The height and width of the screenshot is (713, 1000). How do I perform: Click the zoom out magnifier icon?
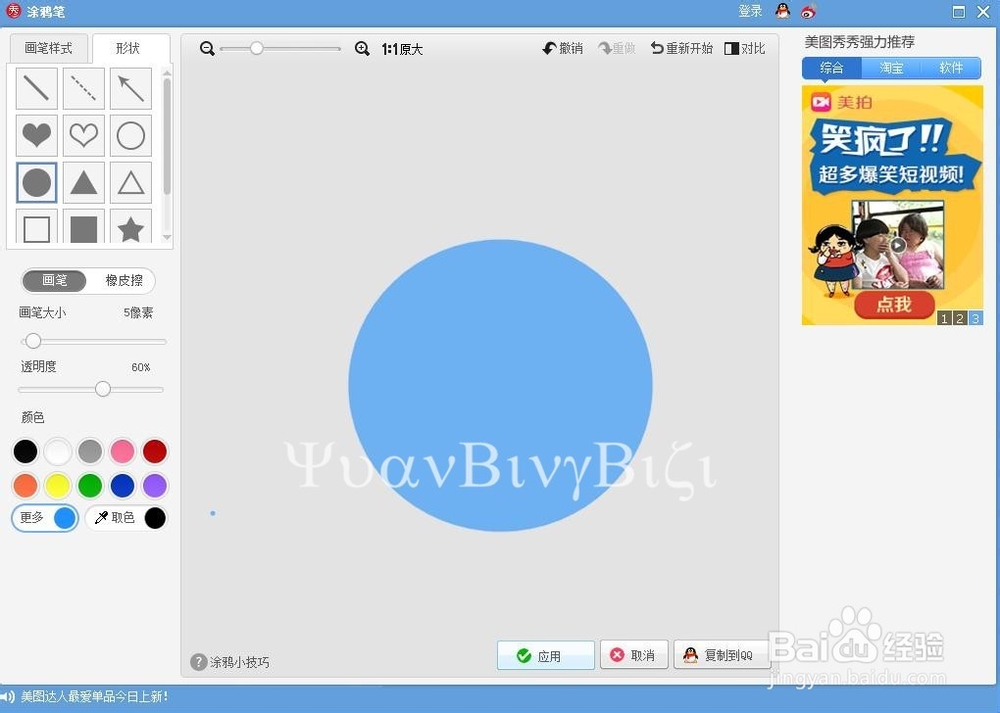[x=207, y=48]
